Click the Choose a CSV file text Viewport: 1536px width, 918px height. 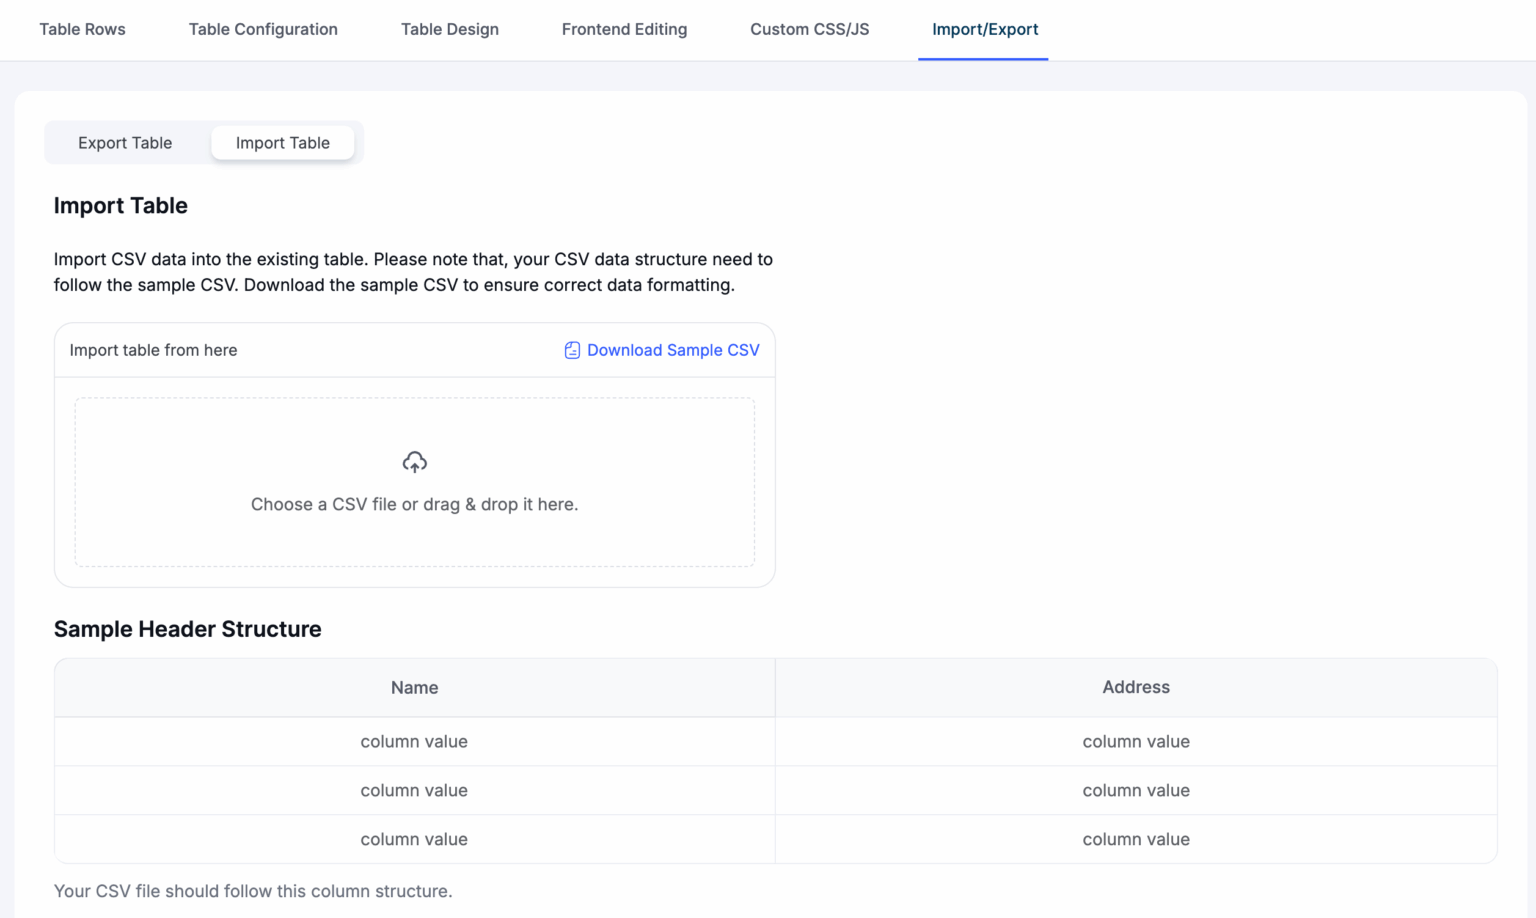coord(414,504)
